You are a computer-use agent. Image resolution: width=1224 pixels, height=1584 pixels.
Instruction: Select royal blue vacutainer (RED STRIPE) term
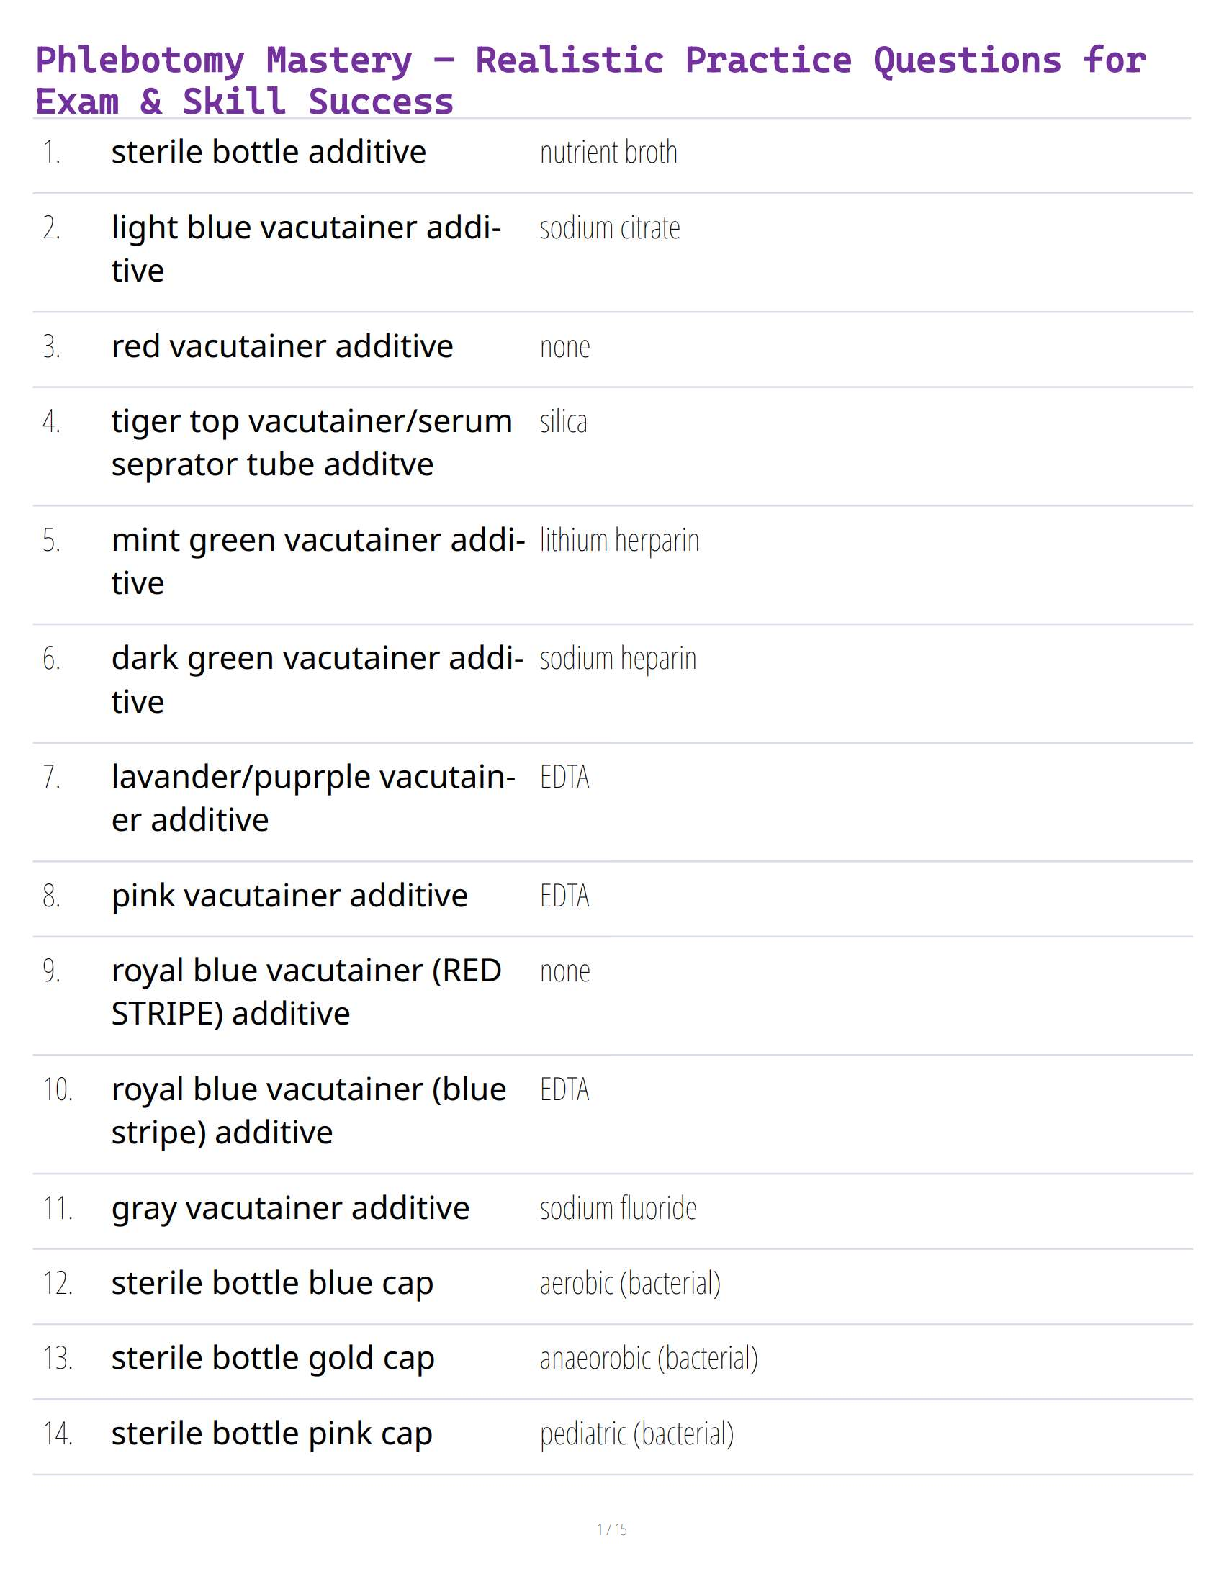coord(306,991)
